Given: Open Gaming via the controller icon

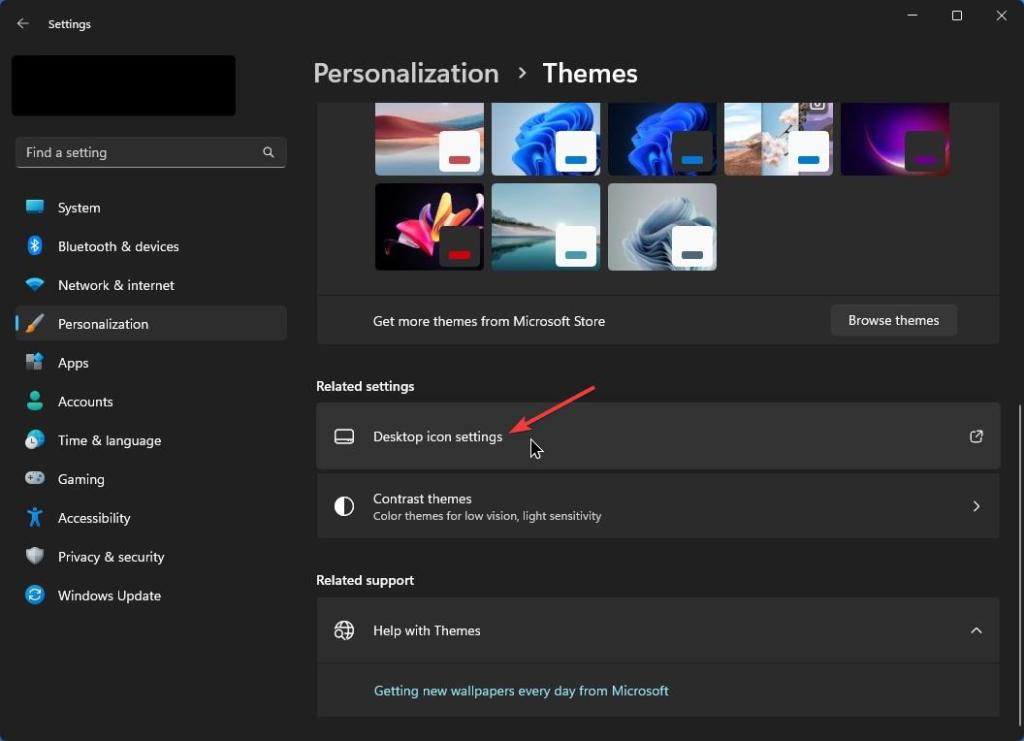Looking at the screenshot, I should tap(35, 479).
